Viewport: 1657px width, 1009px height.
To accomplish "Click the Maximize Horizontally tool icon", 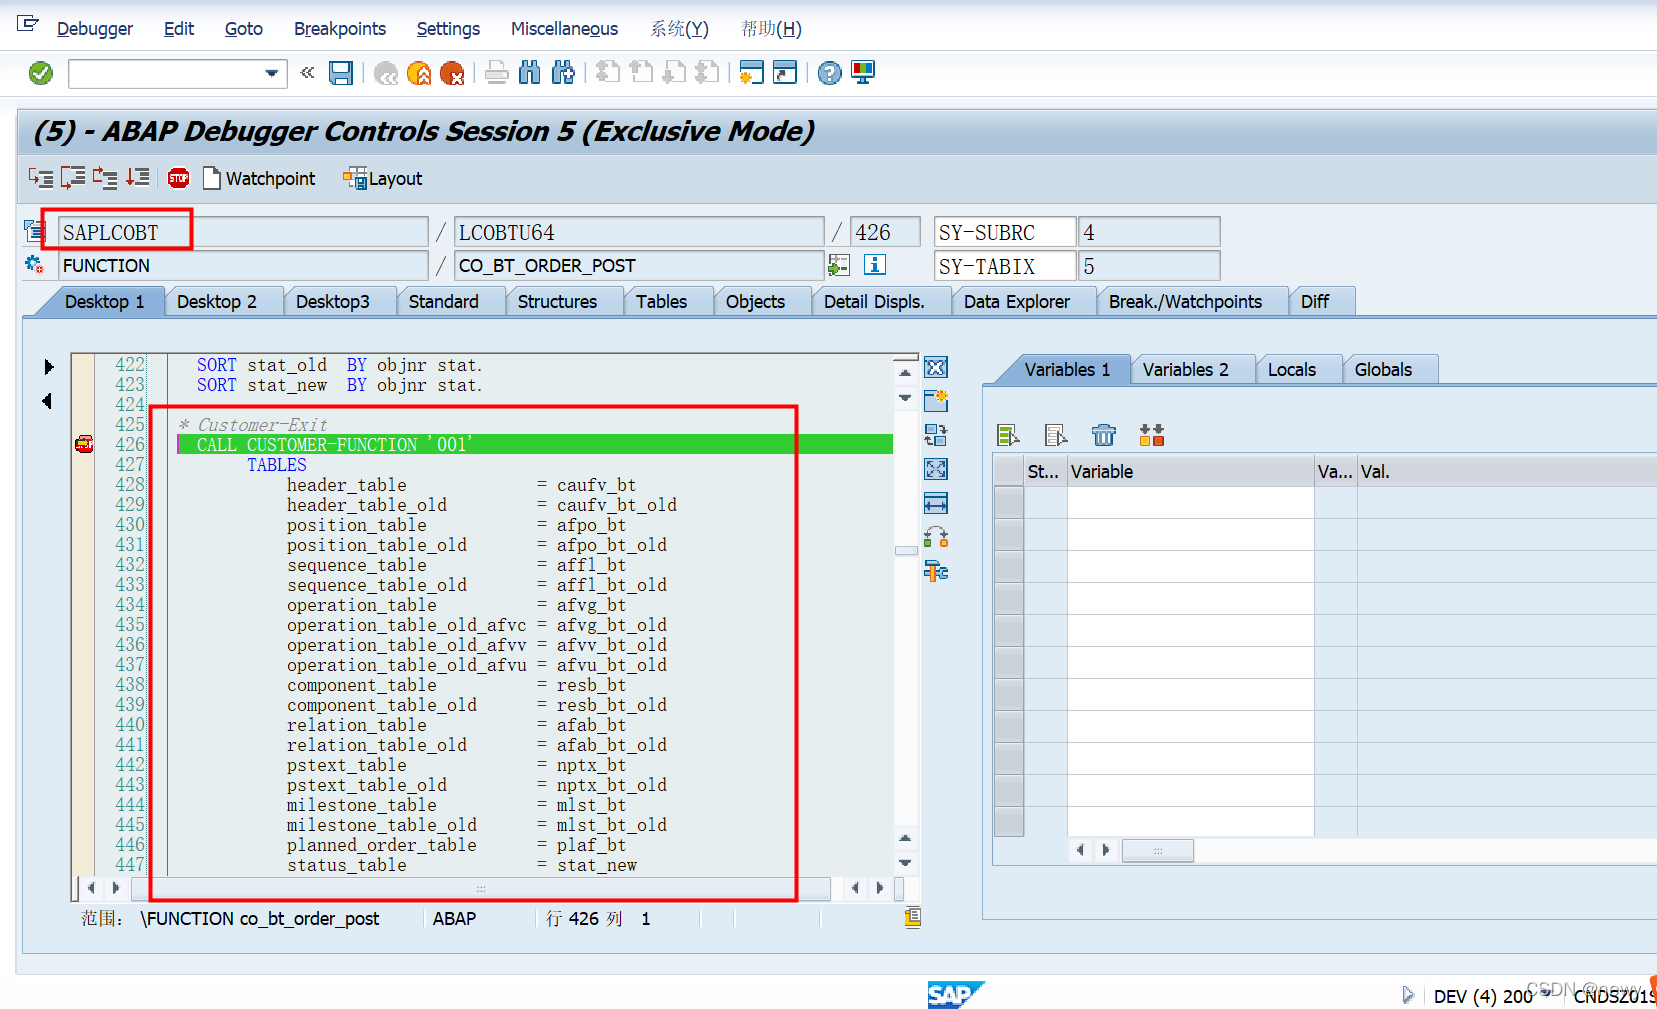I will [936, 503].
